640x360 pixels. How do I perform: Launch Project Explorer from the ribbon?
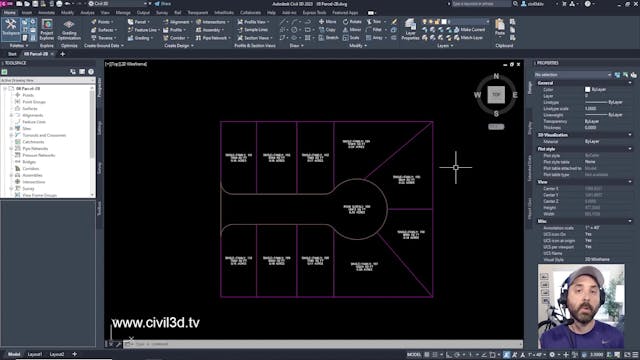(47, 29)
